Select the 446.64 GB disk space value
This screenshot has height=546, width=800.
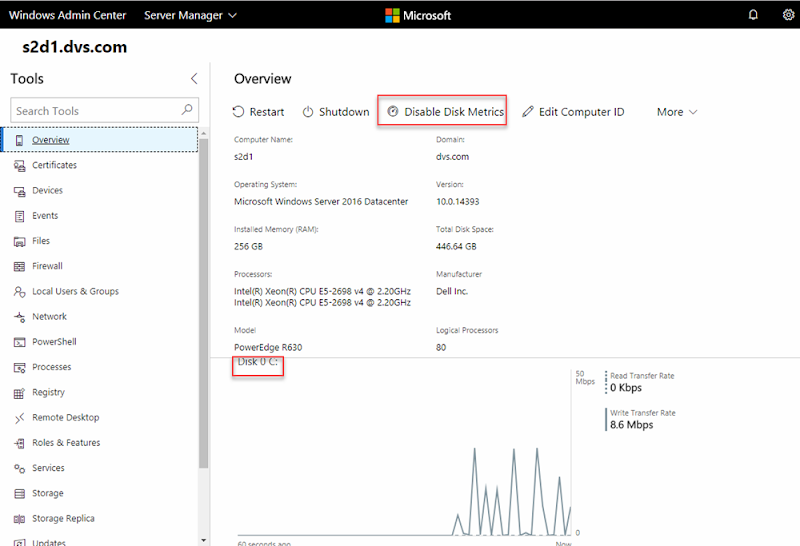pos(456,246)
